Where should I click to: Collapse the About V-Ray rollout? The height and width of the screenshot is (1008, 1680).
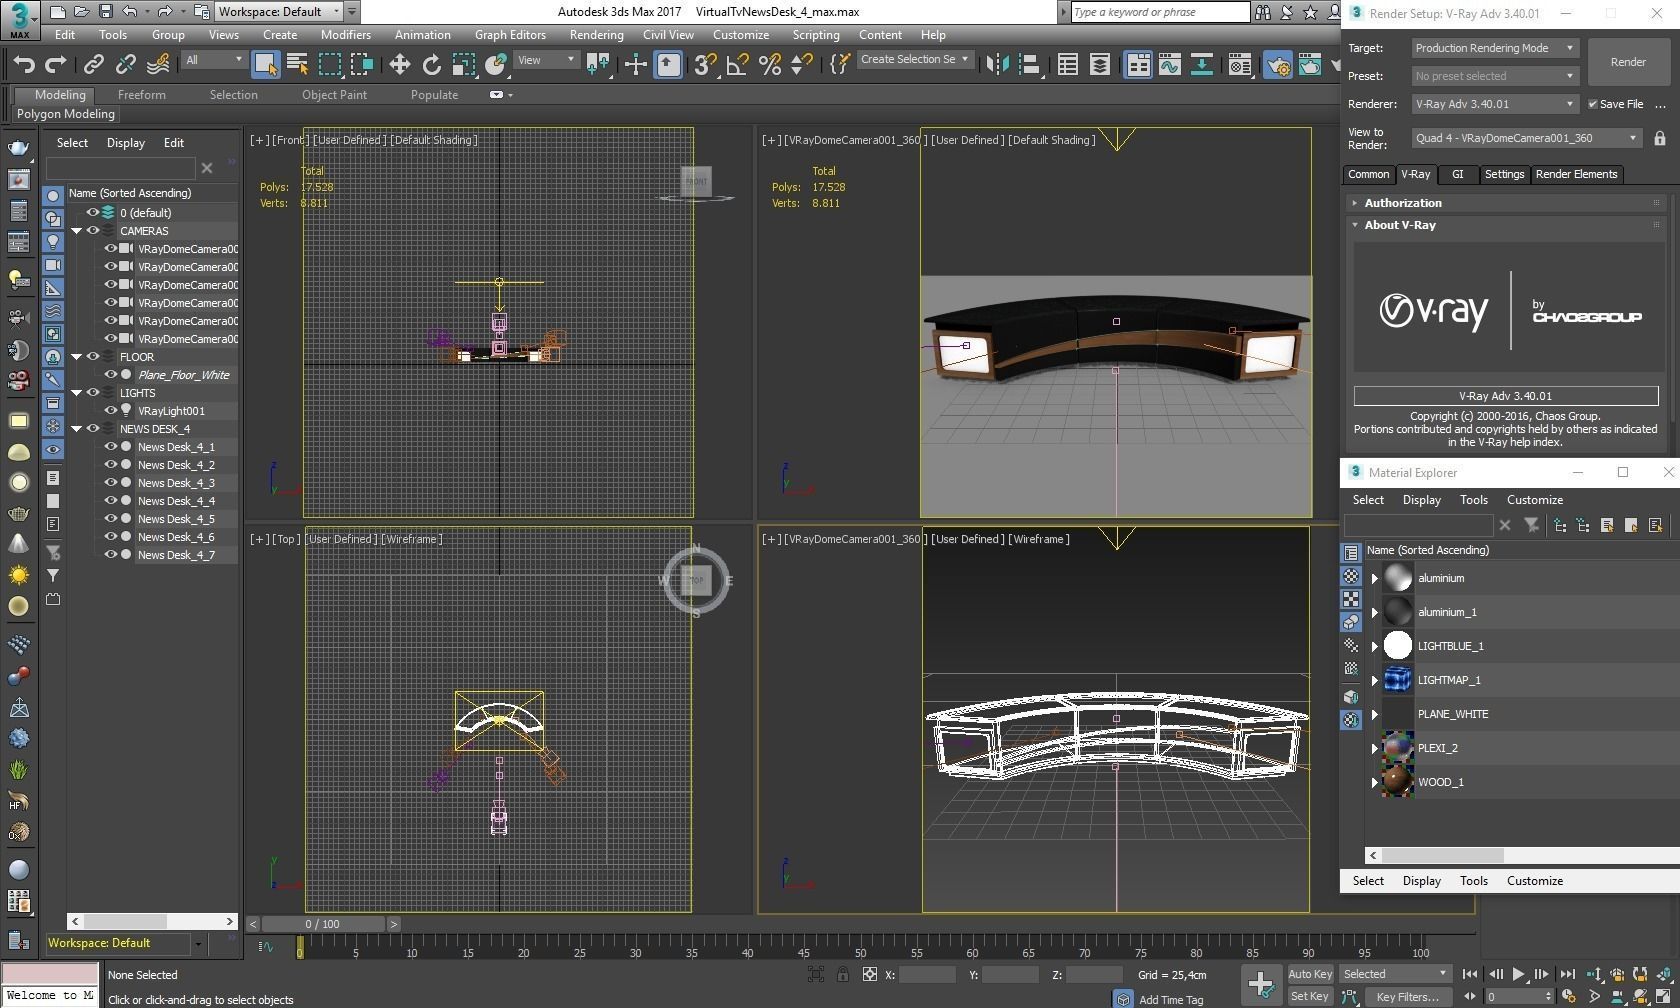pyautogui.click(x=1505, y=225)
